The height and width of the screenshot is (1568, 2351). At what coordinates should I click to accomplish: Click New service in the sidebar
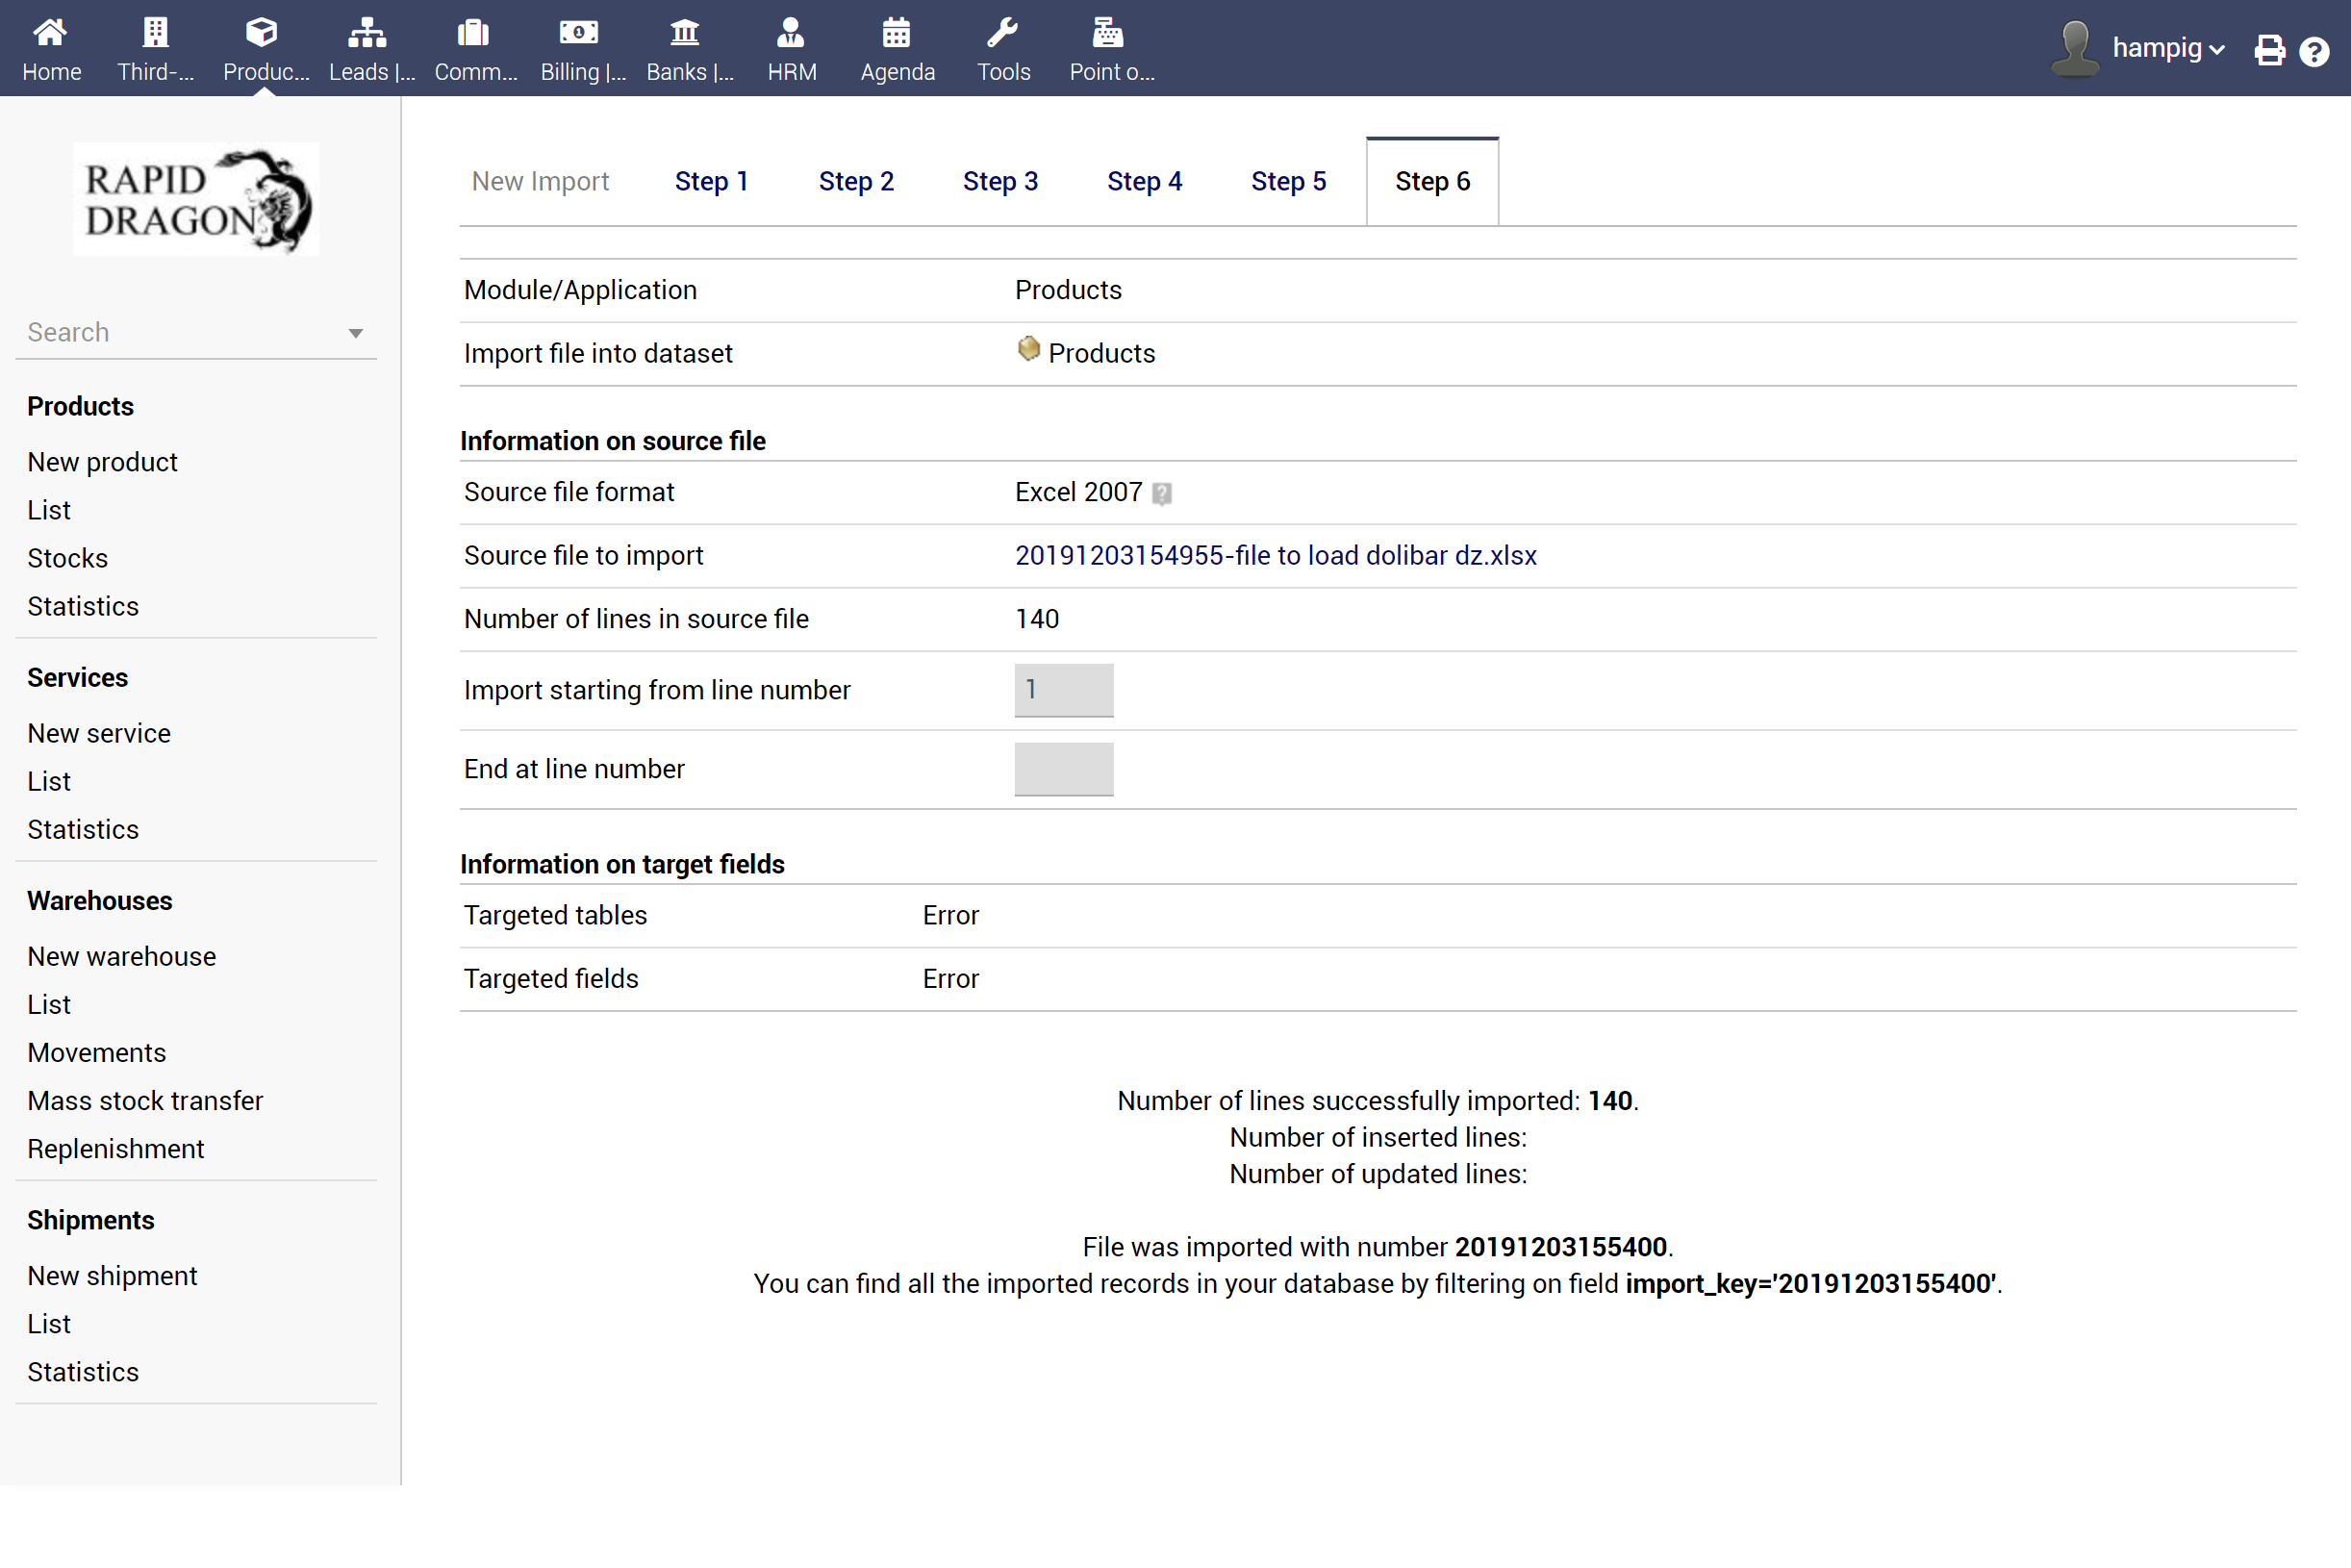(x=99, y=733)
